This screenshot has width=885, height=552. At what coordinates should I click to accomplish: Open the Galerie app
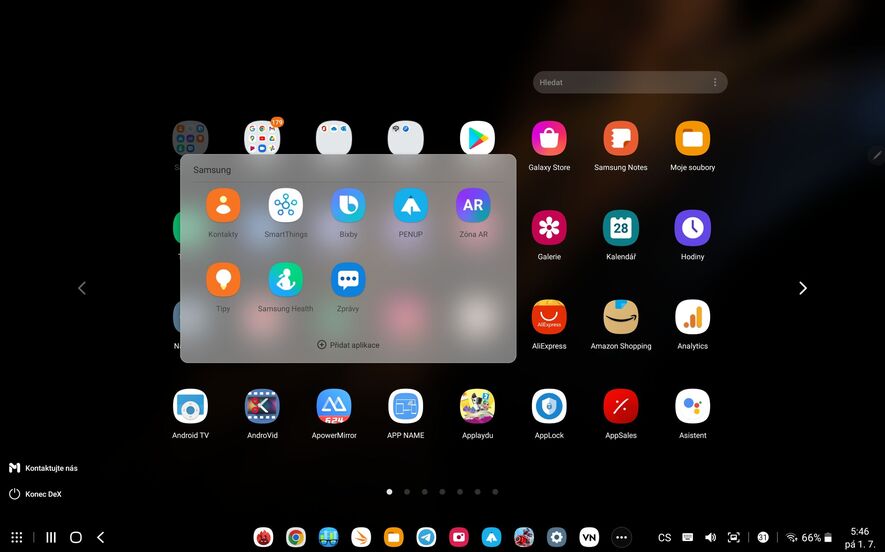(x=549, y=228)
